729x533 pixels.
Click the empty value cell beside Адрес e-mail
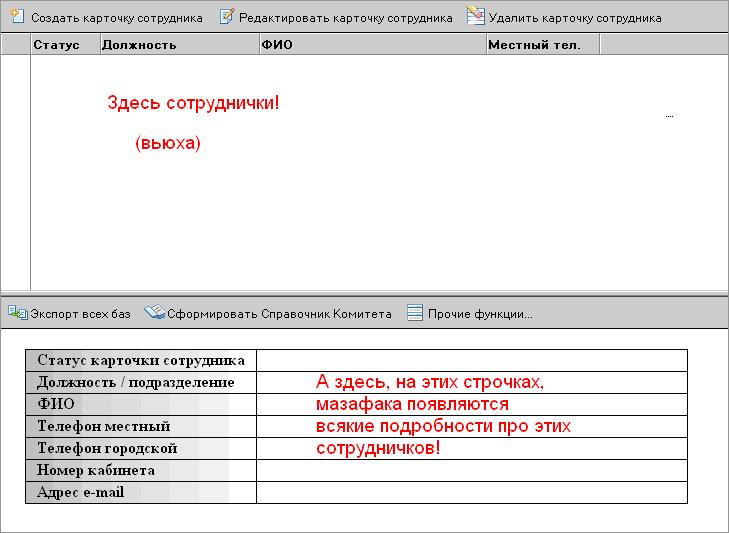[x=472, y=492]
